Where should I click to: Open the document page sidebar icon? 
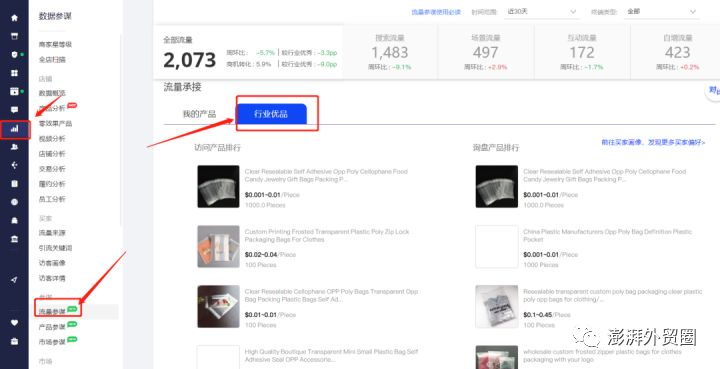tap(14, 184)
